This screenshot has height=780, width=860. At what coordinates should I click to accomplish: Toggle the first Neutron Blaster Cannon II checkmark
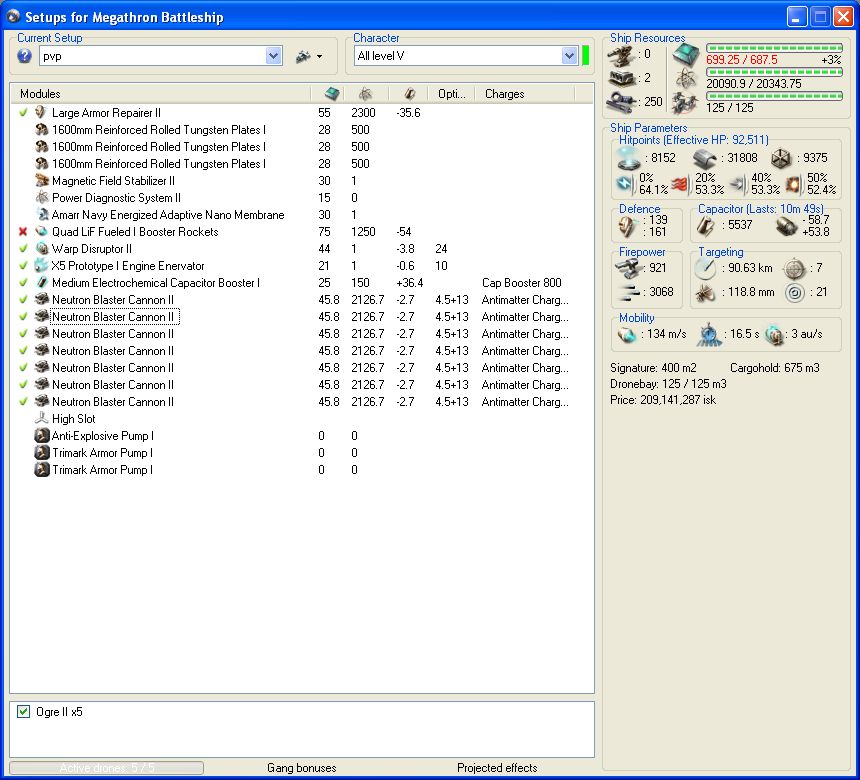pyautogui.click(x=23, y=299)
